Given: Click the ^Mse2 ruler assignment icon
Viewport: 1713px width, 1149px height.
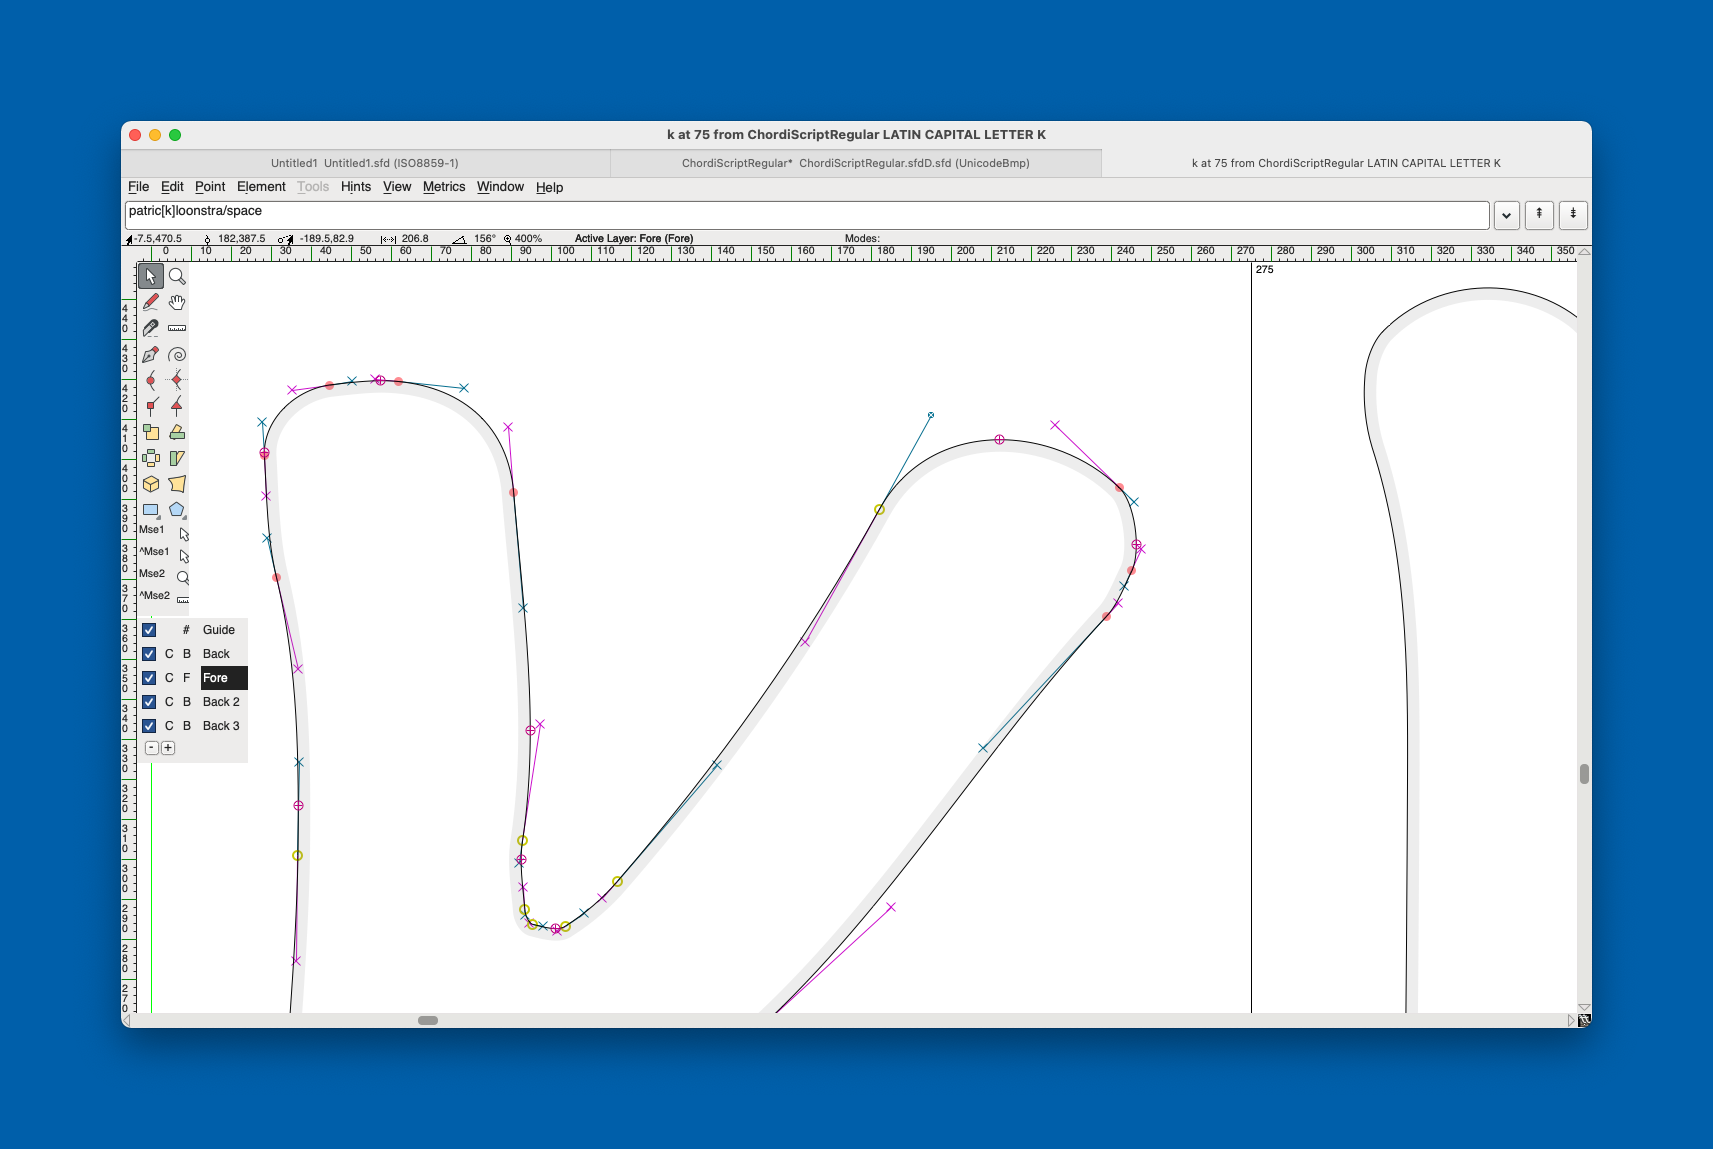Looking at the screenshot, I should [x=183, y=600].
